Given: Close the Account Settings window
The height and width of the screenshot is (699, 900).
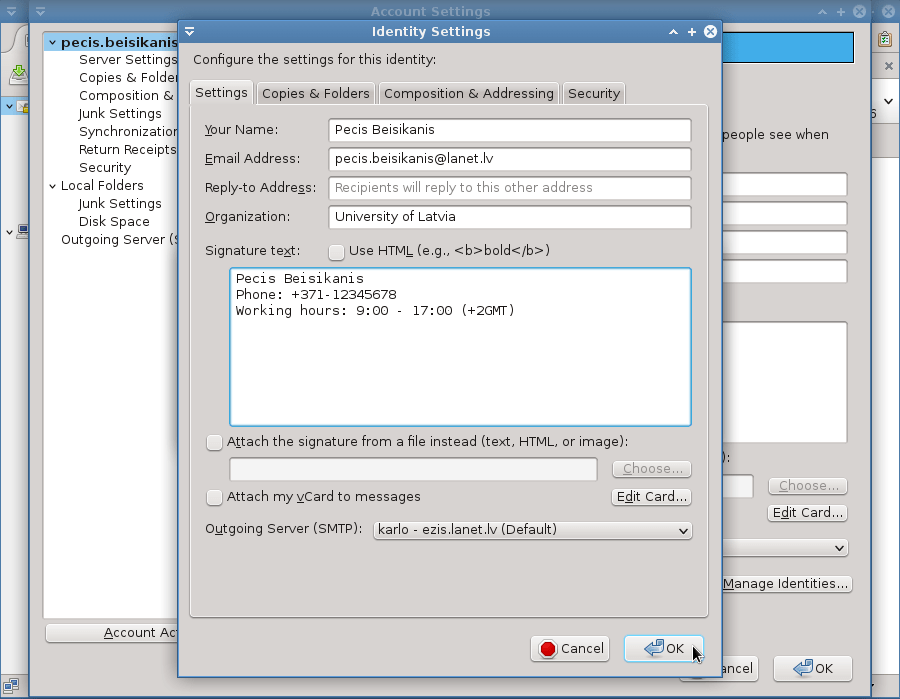Looking at the screenshot, I should [859, 11].
